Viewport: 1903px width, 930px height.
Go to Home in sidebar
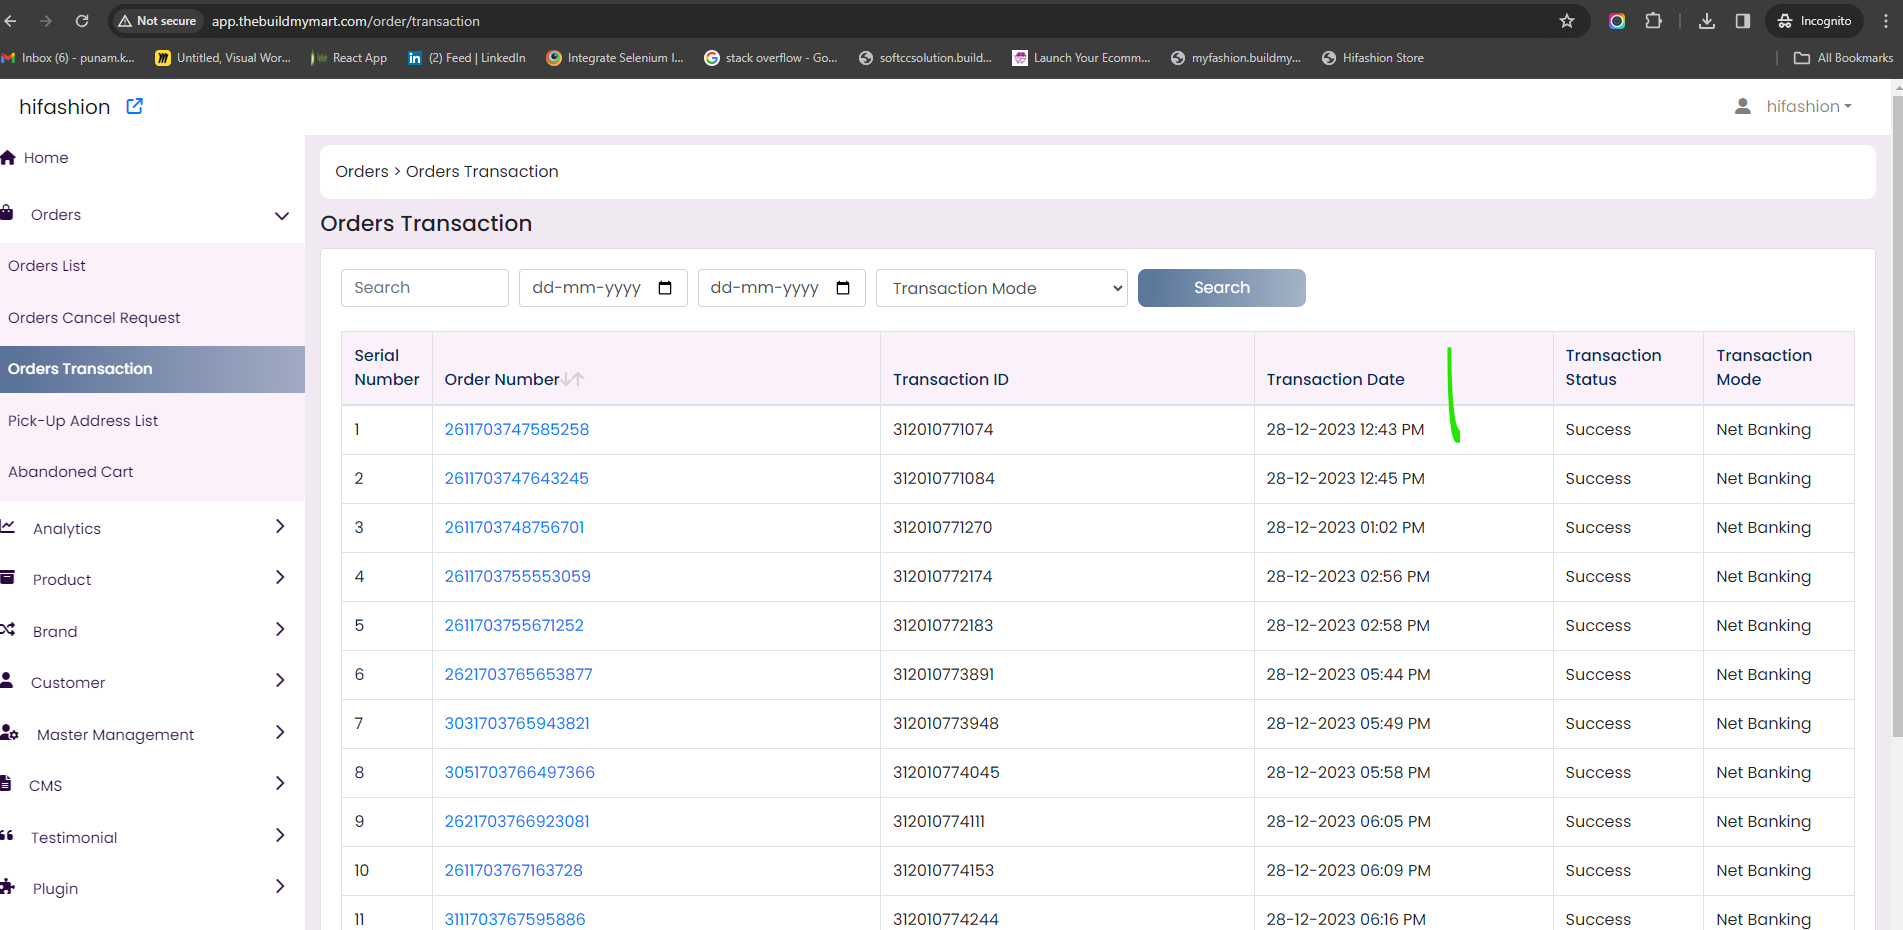tap(46, 158)
